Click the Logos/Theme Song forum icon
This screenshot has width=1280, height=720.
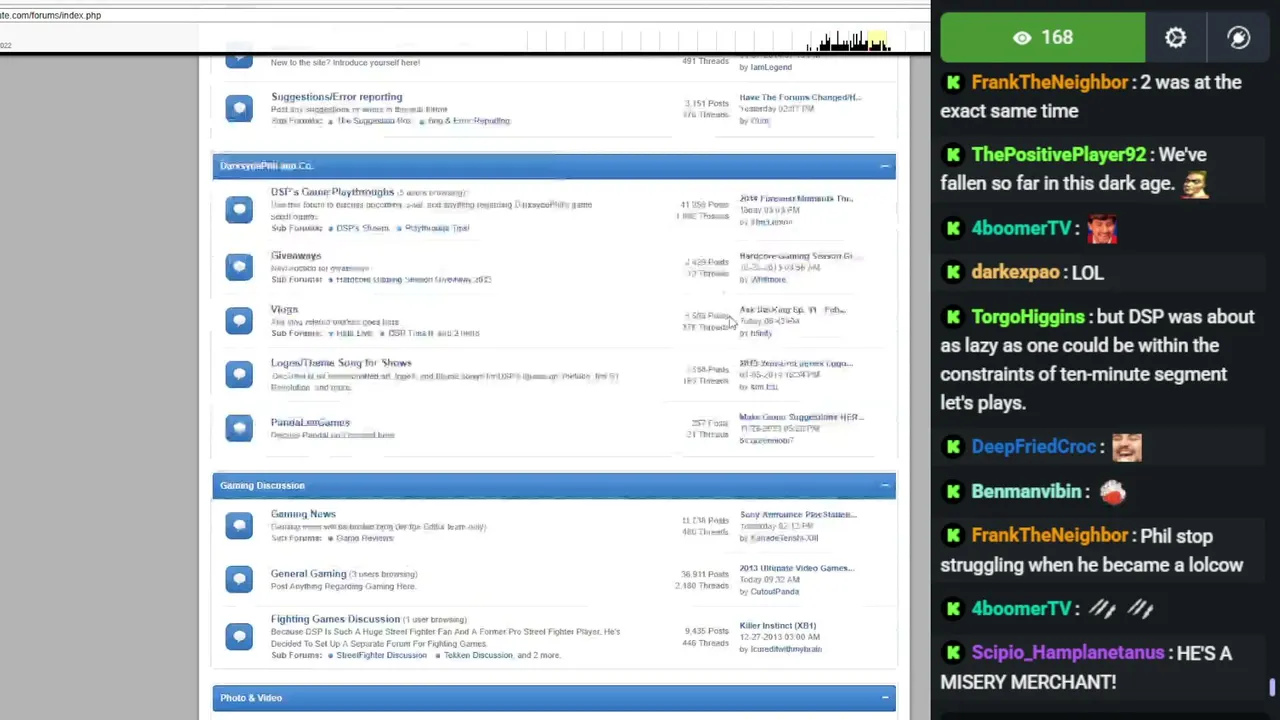coord(239,374)
